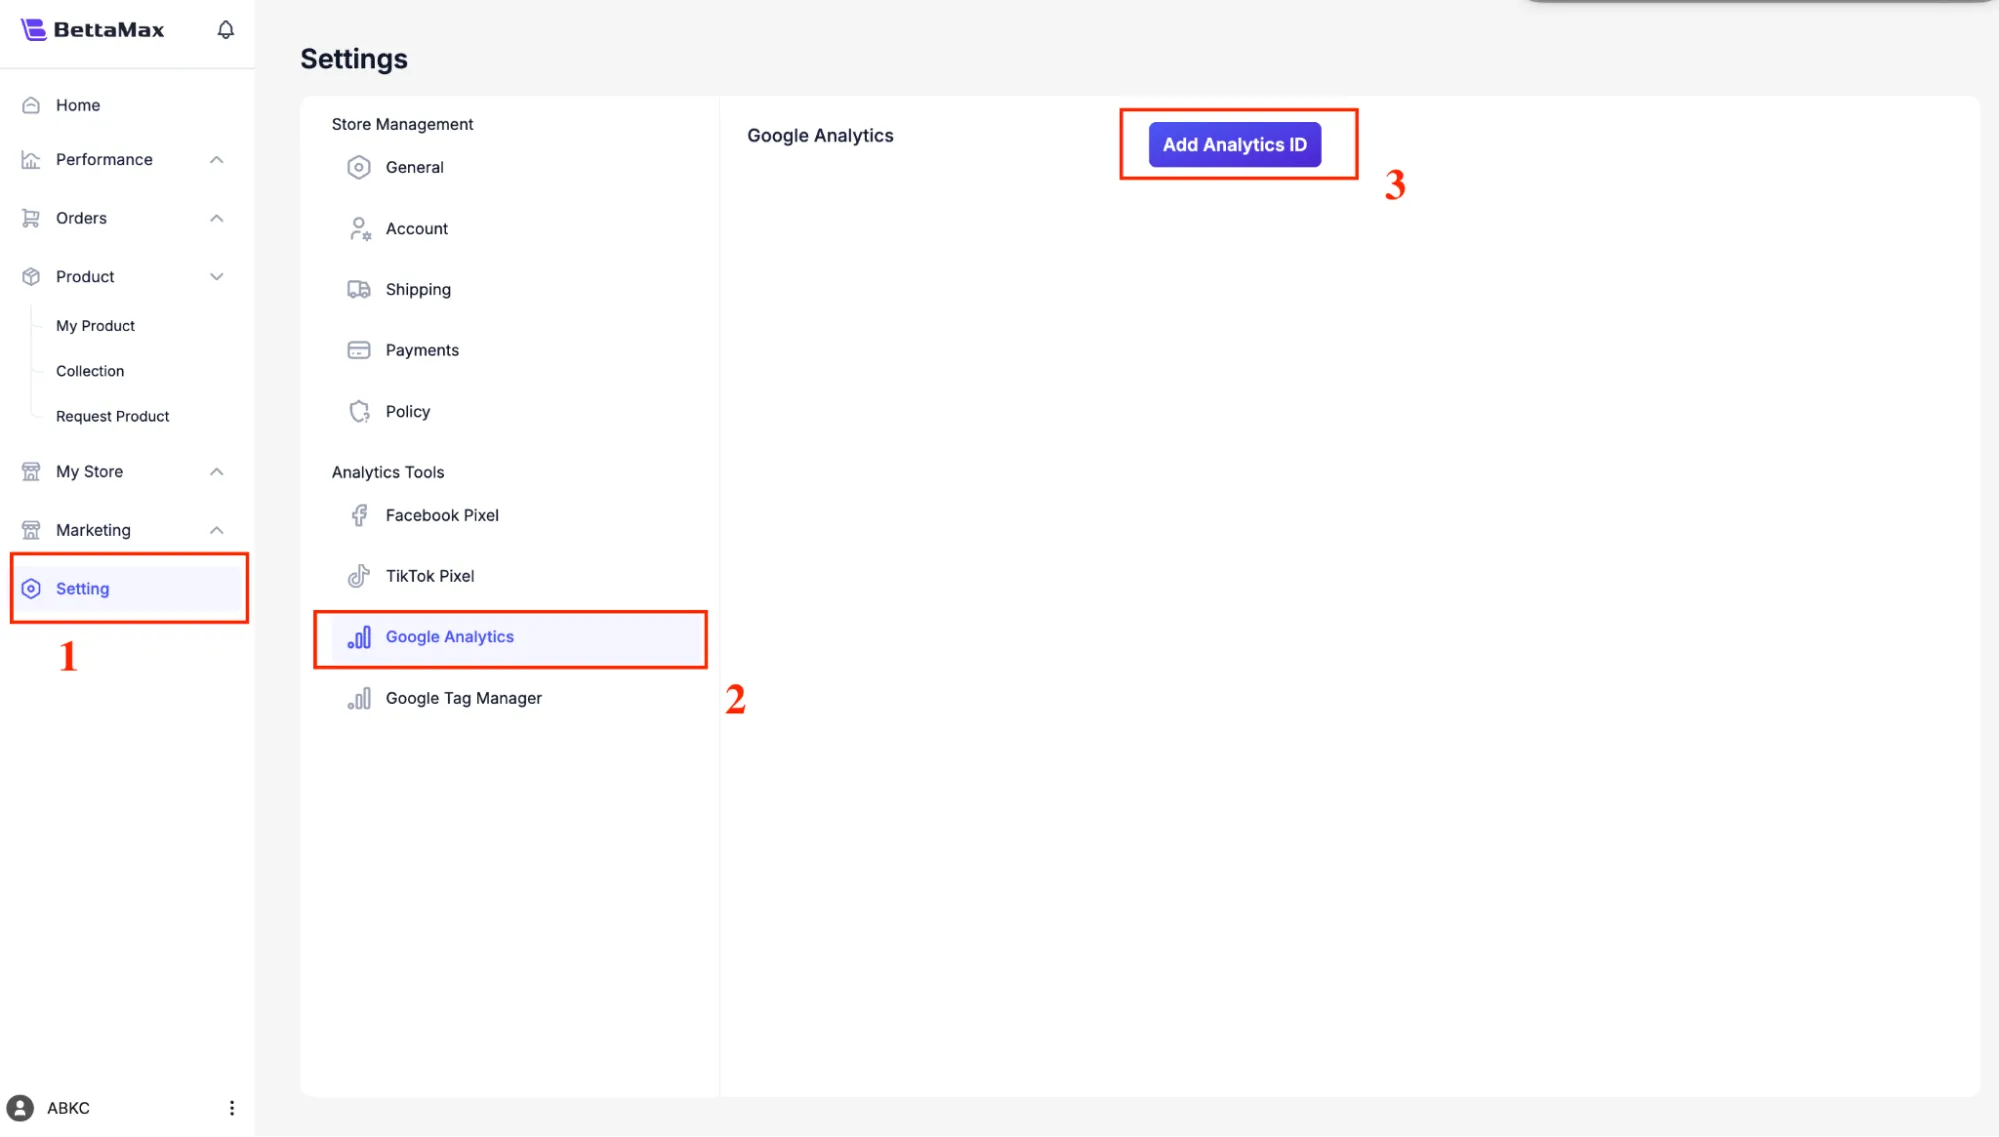Click the ABKC user avatar icon
The image size is (1999, 1137).
[20, 1108]
